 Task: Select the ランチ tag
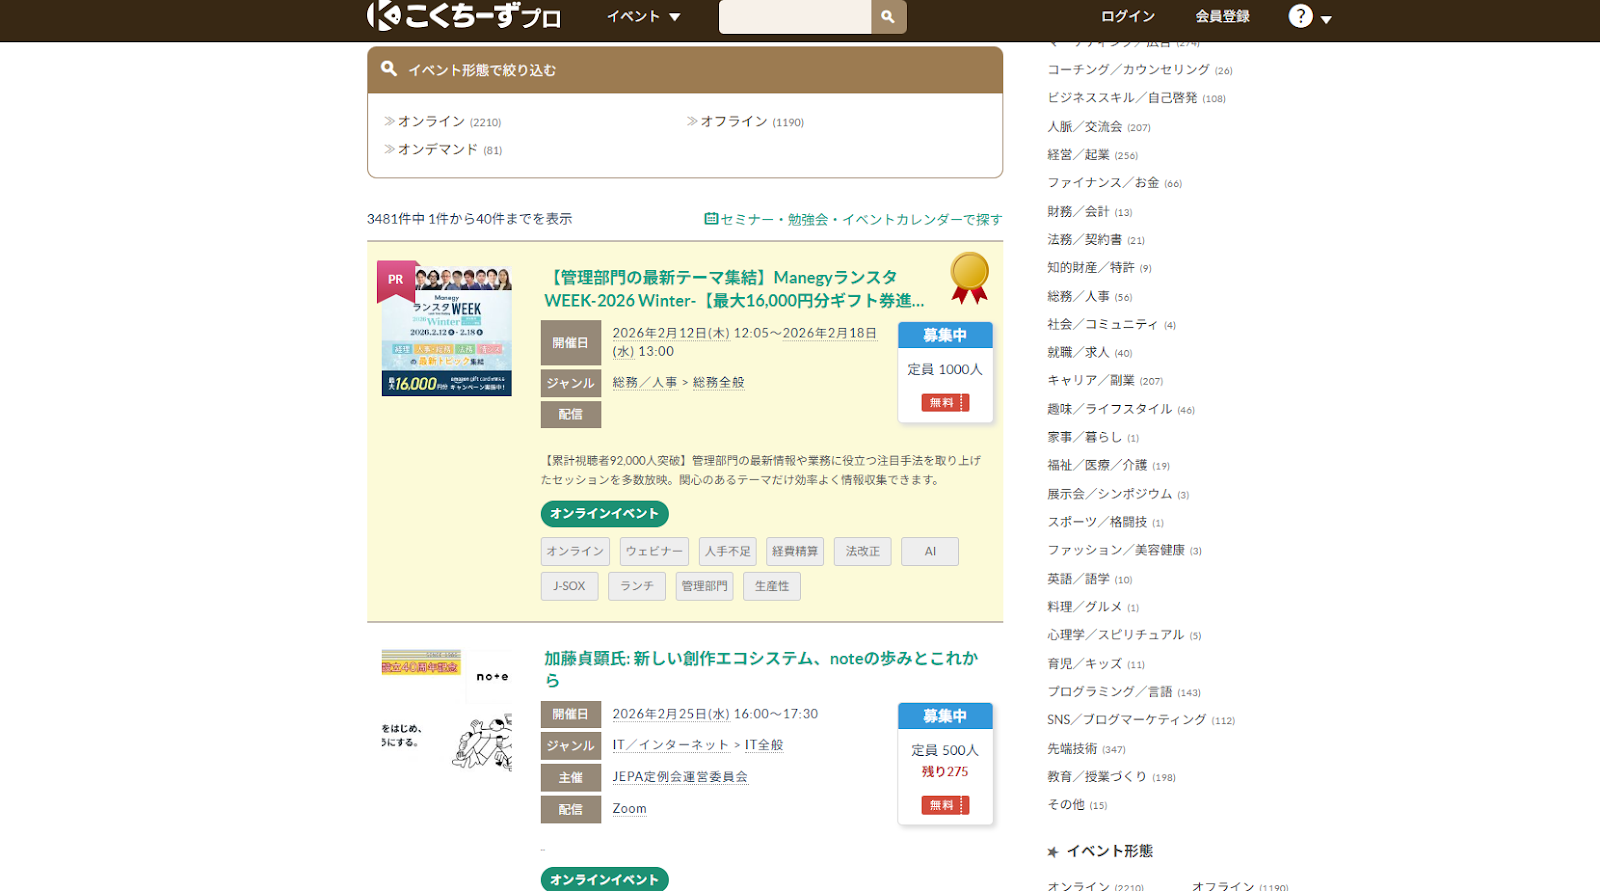[637, 587]
